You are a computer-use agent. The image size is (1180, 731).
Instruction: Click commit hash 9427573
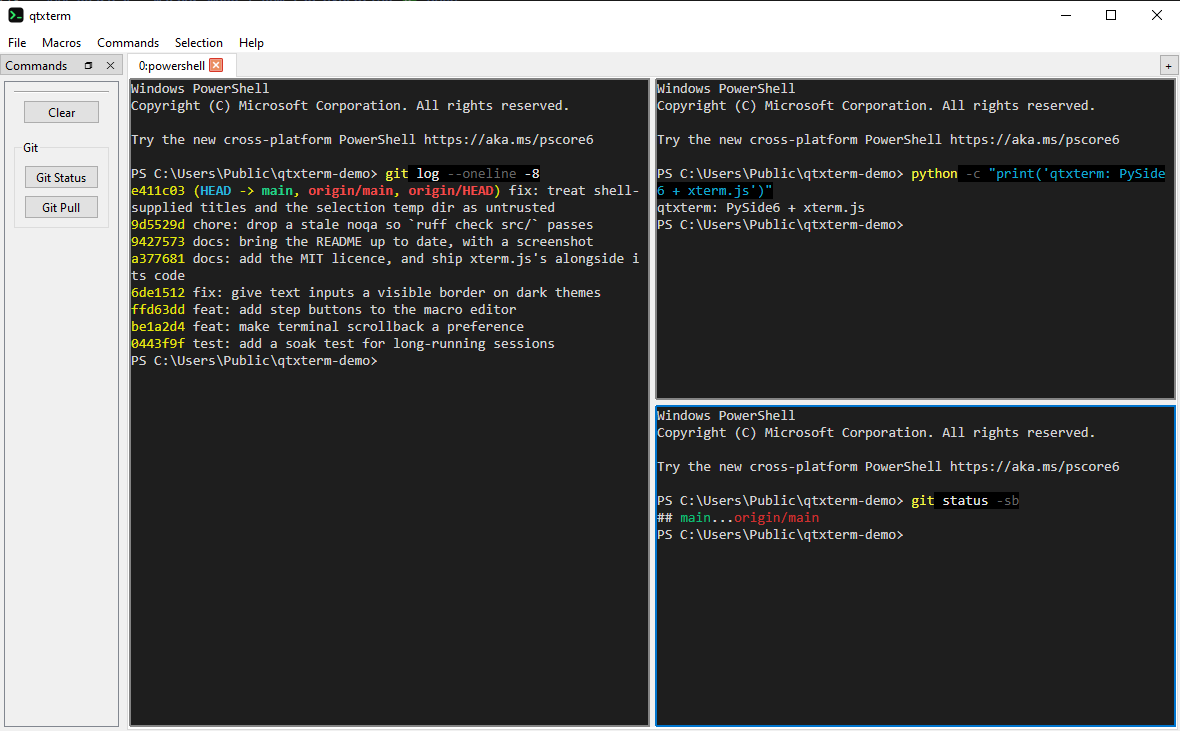pos(158,242)
